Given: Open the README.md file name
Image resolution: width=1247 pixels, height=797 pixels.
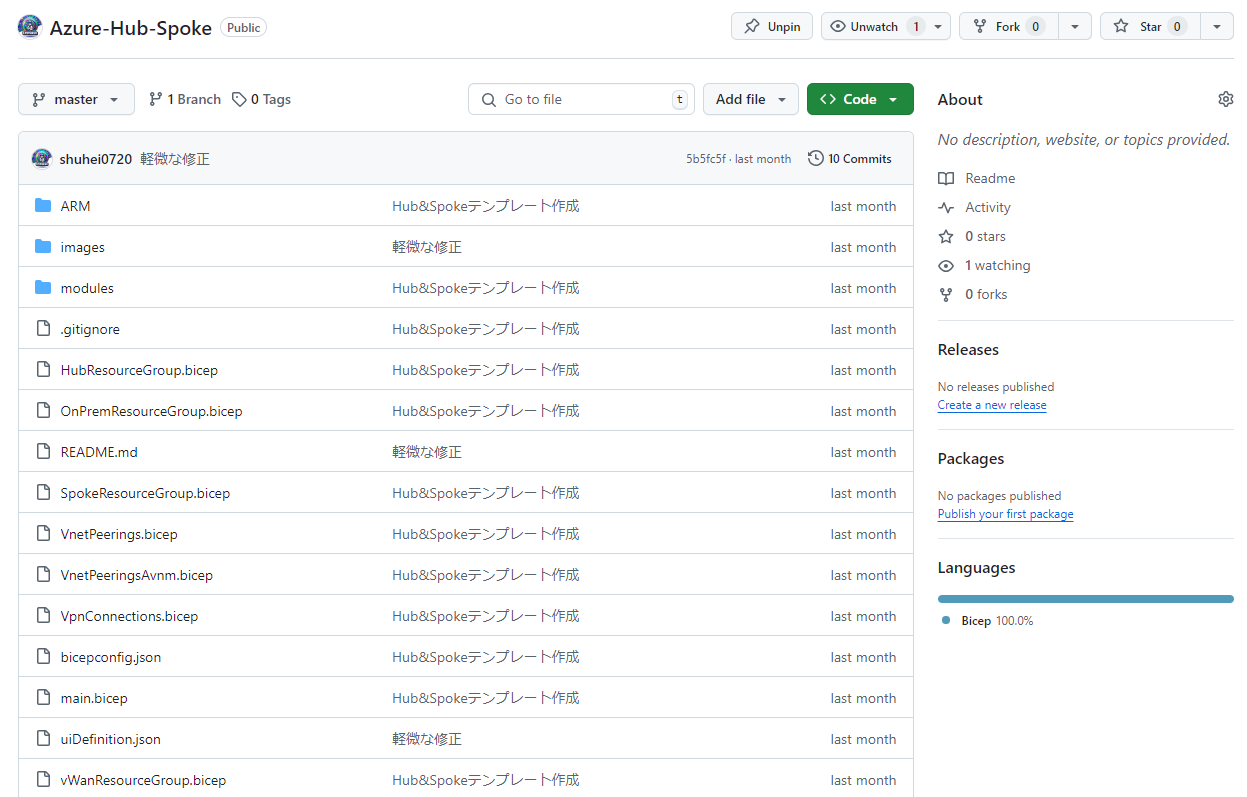Looking at the screenshot, I should pos(99,452).
